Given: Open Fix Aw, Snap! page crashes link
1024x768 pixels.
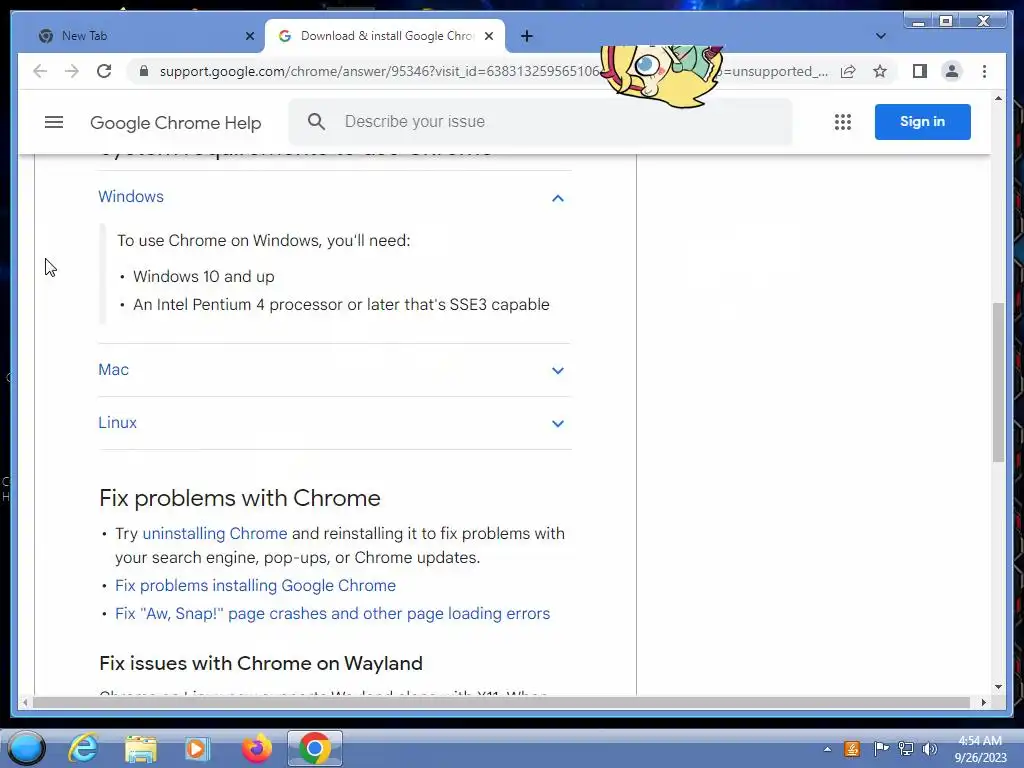Looking at the screenshot, I should [332, 614].
